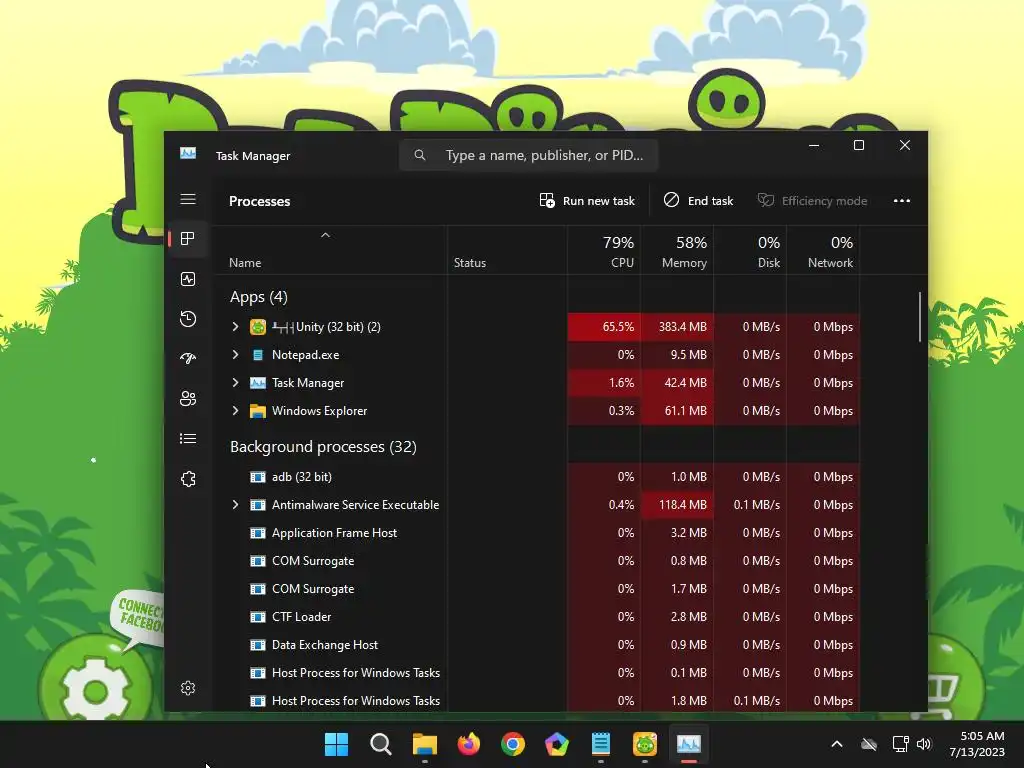The width and height of the screenshot is (1024, 768).
Task: Open the Notepad taskbar icon
Action: click(601, 744)
